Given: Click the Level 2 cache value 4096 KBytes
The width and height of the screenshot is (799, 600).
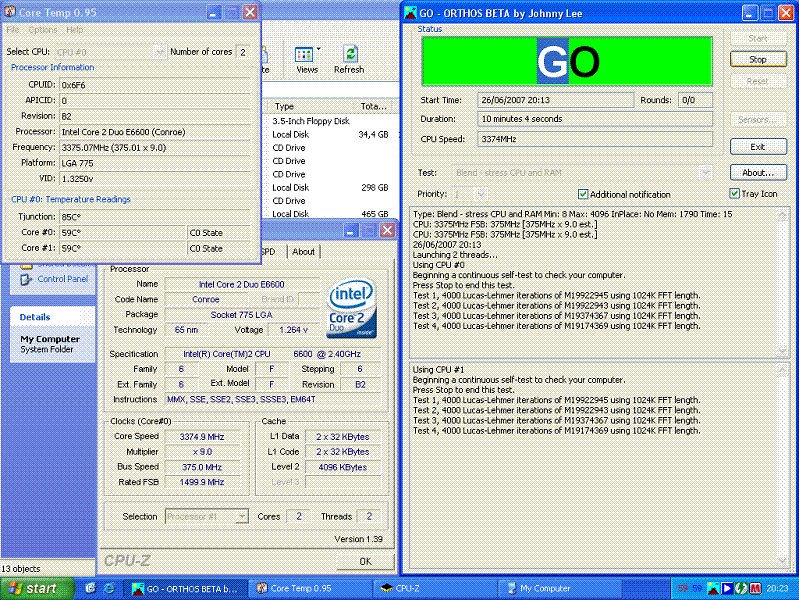Looking at the screenshot, I should tap(342, 467).
